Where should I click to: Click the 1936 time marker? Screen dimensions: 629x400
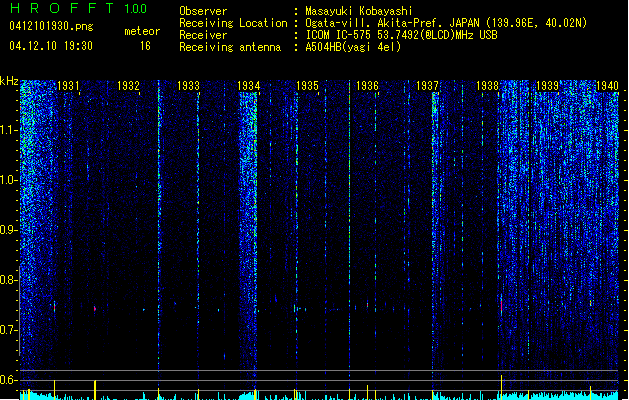[x=367, y=86]
